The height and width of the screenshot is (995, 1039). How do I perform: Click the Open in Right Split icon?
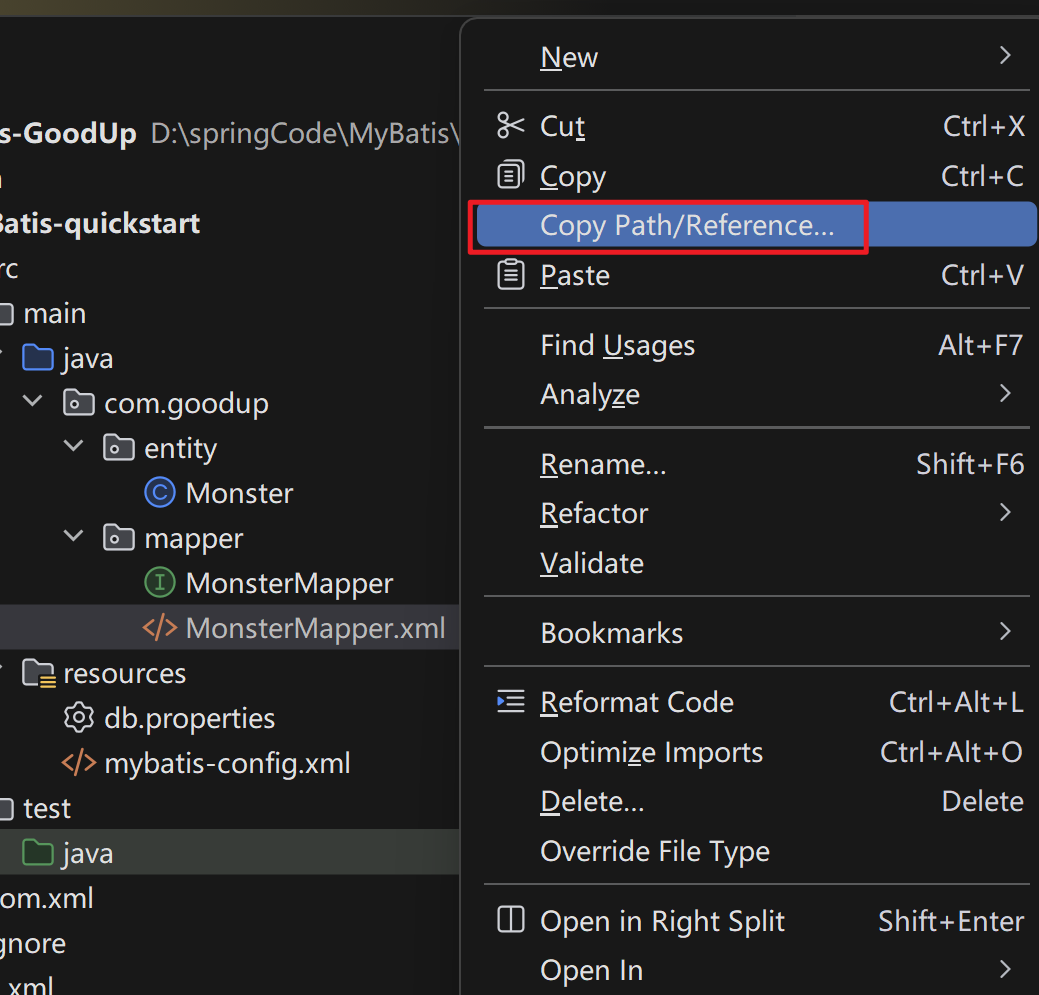pos(510,920)
